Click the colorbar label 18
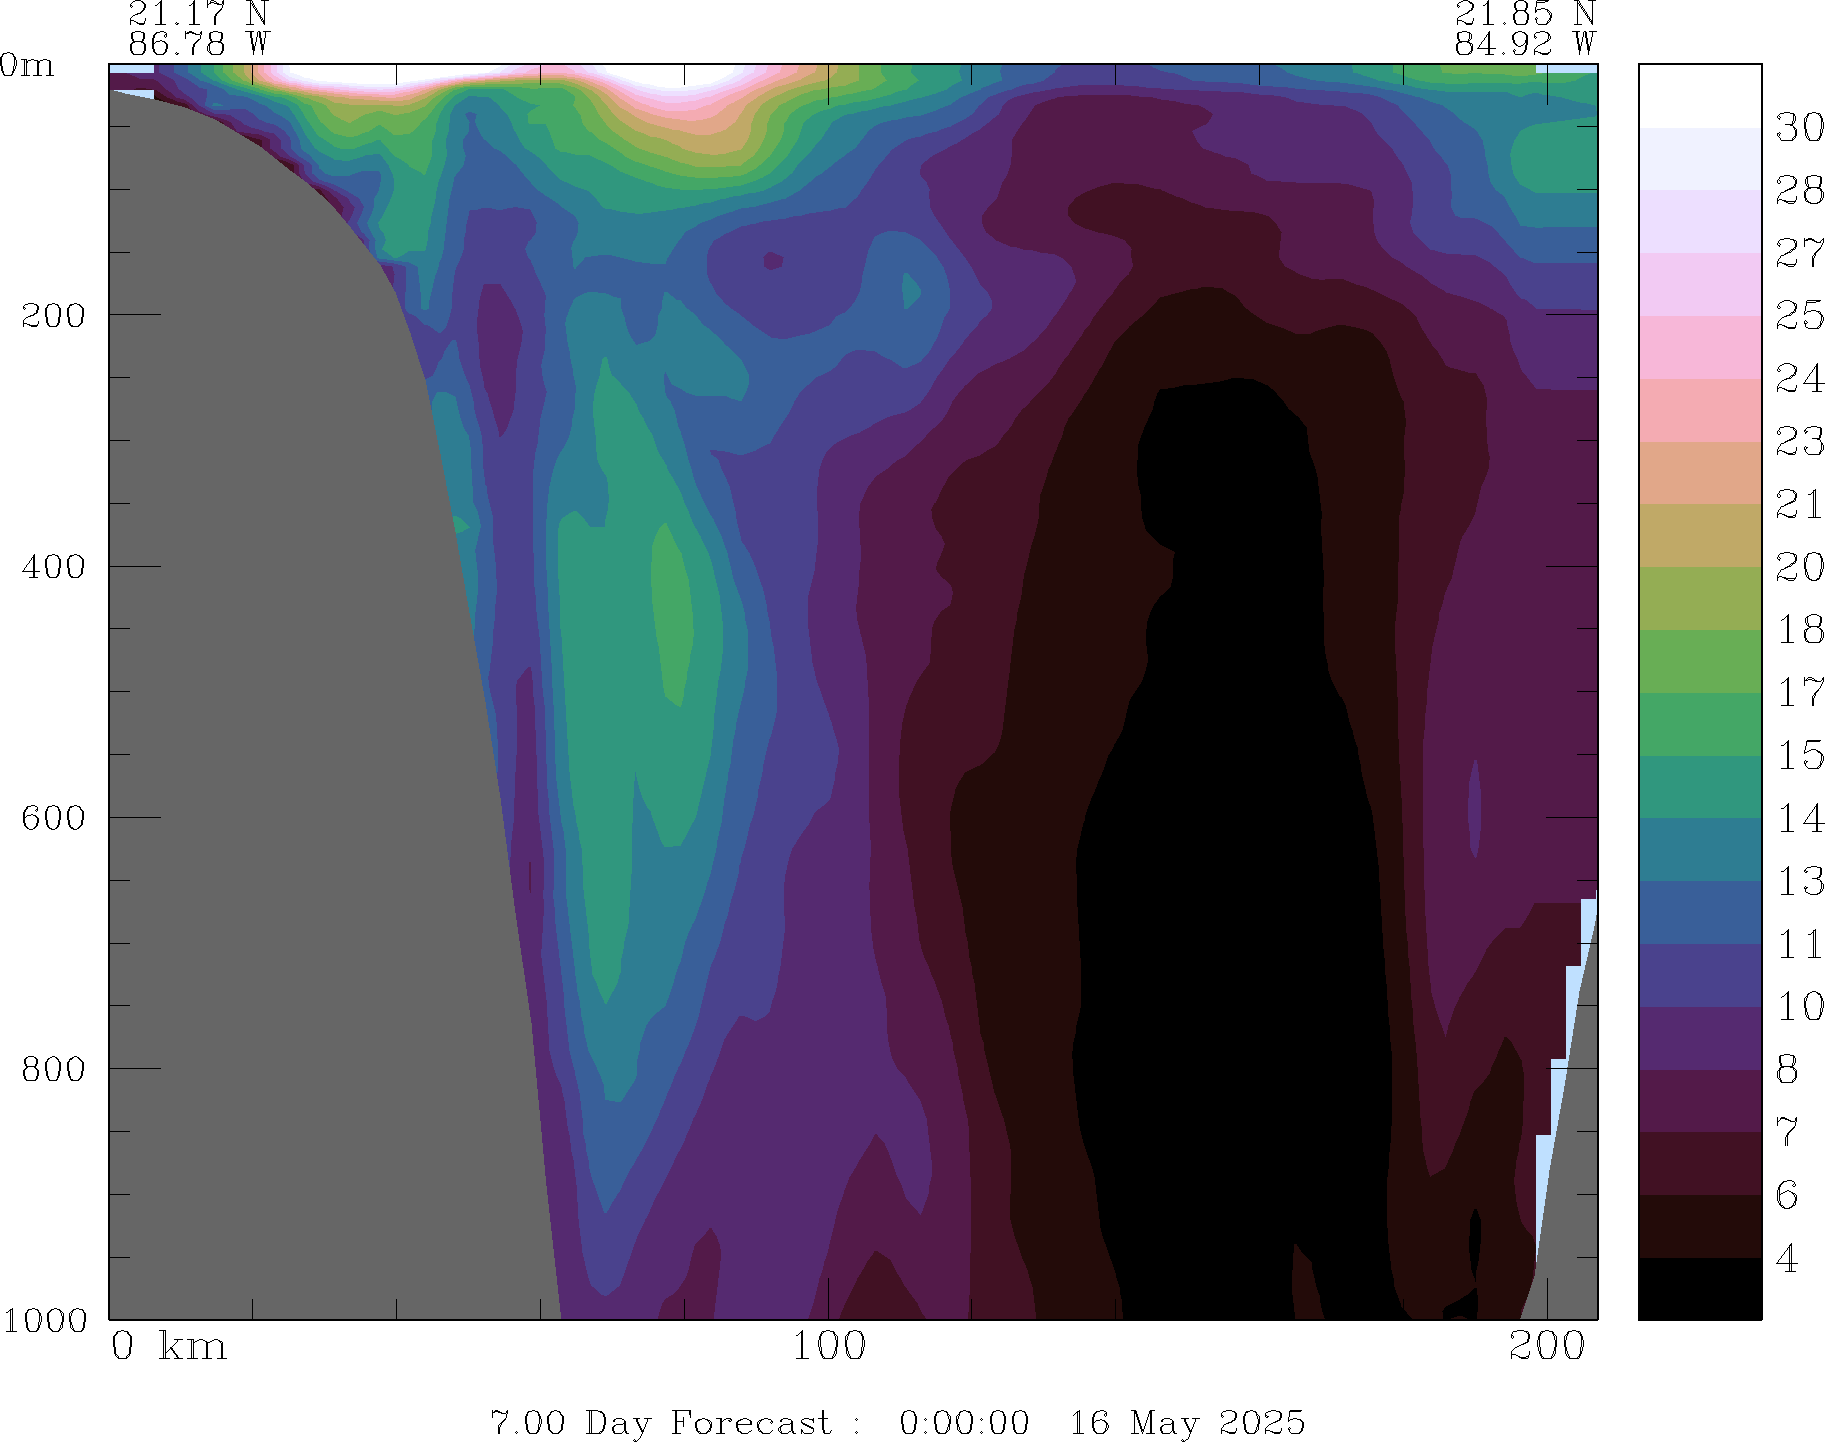This screenshot has width=1825, height=1442. [1799, 630]
